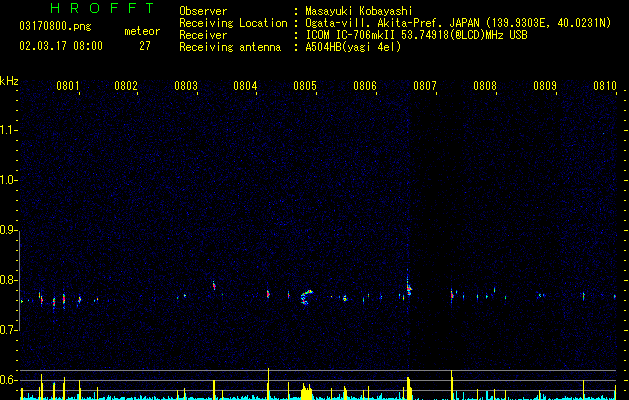Screen dimensions: 629x400
Task: Click the meteor label
Action: coord(142,31)
